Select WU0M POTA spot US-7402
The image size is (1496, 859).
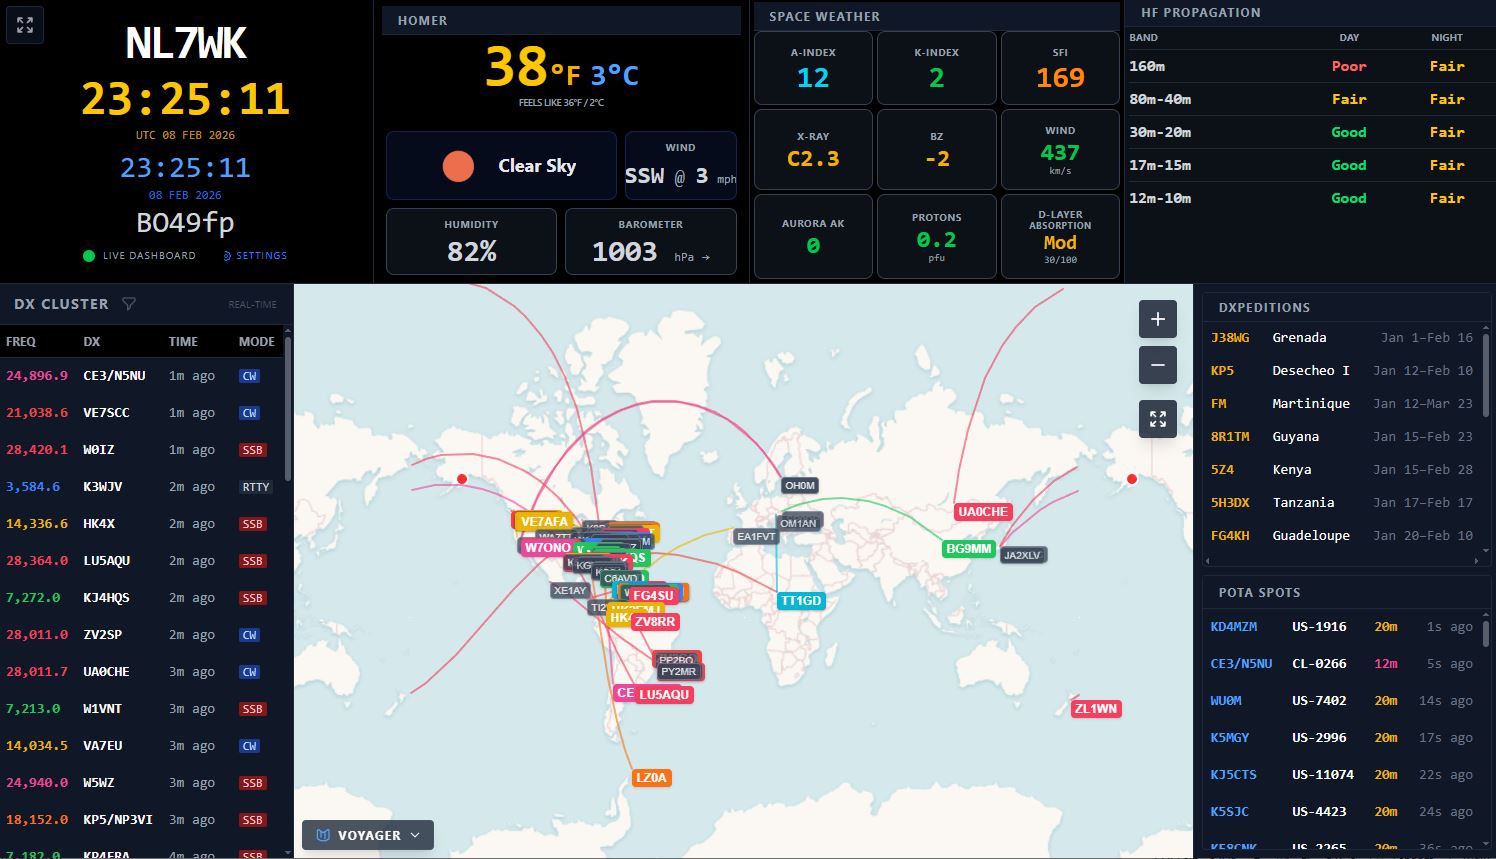pos(1341,701)
